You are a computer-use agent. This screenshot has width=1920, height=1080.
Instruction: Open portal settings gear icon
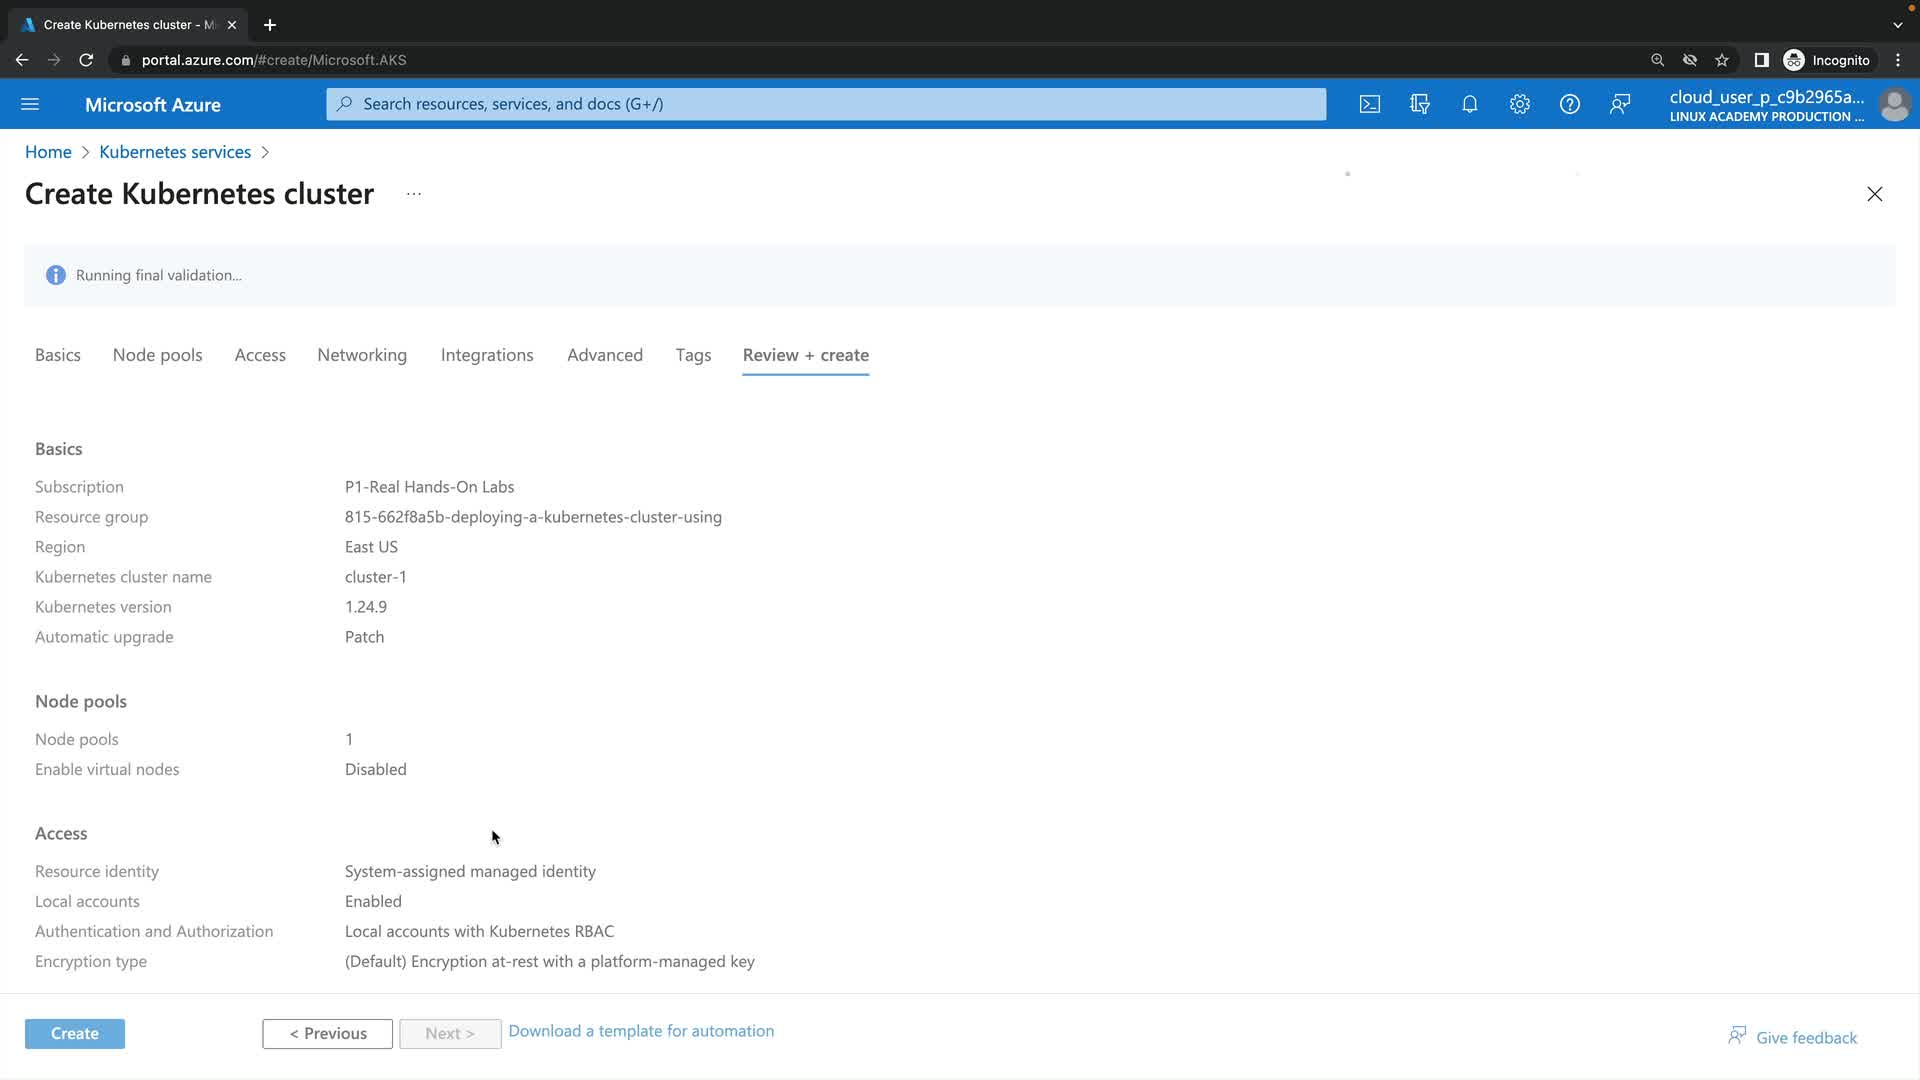pos(1520,104)
